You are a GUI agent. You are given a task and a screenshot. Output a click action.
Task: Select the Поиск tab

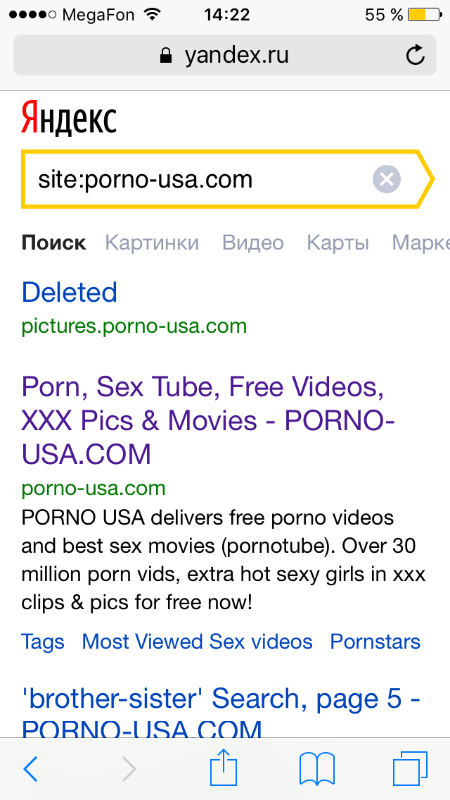click(x=54, y=243)
